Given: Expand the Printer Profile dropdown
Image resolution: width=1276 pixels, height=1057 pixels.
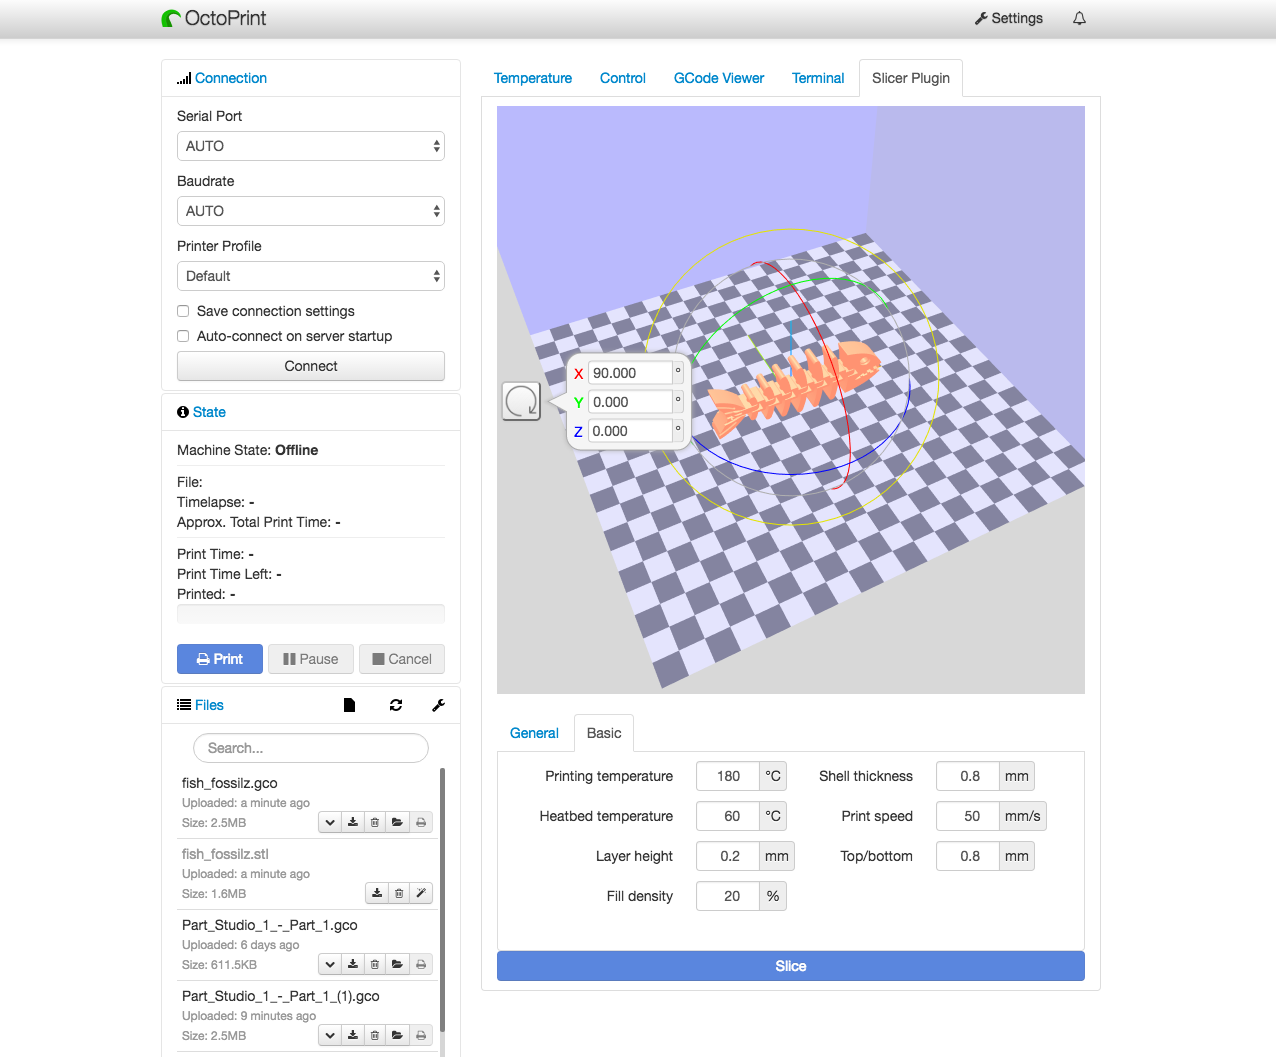Looking at the screenshot, I should [x=311, y=276].
